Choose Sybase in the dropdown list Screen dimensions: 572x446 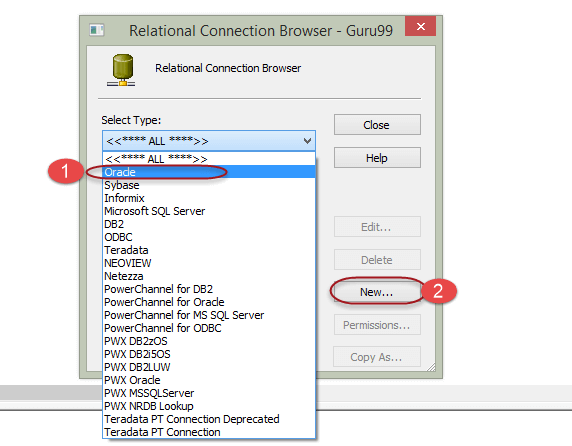pyautogui.click(x=209, y=185)
